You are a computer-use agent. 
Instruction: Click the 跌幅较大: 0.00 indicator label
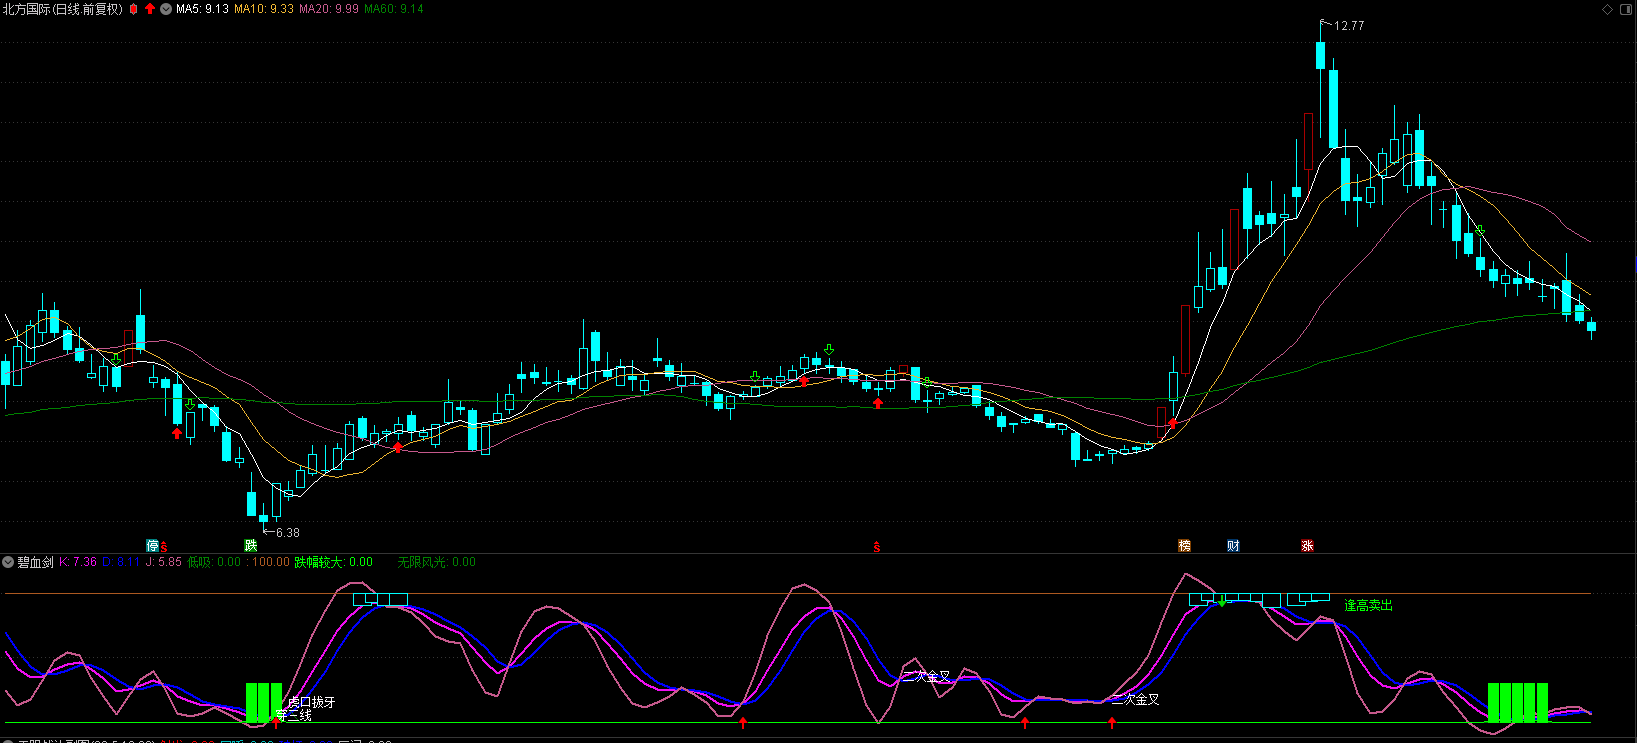(x=333, y=562)
